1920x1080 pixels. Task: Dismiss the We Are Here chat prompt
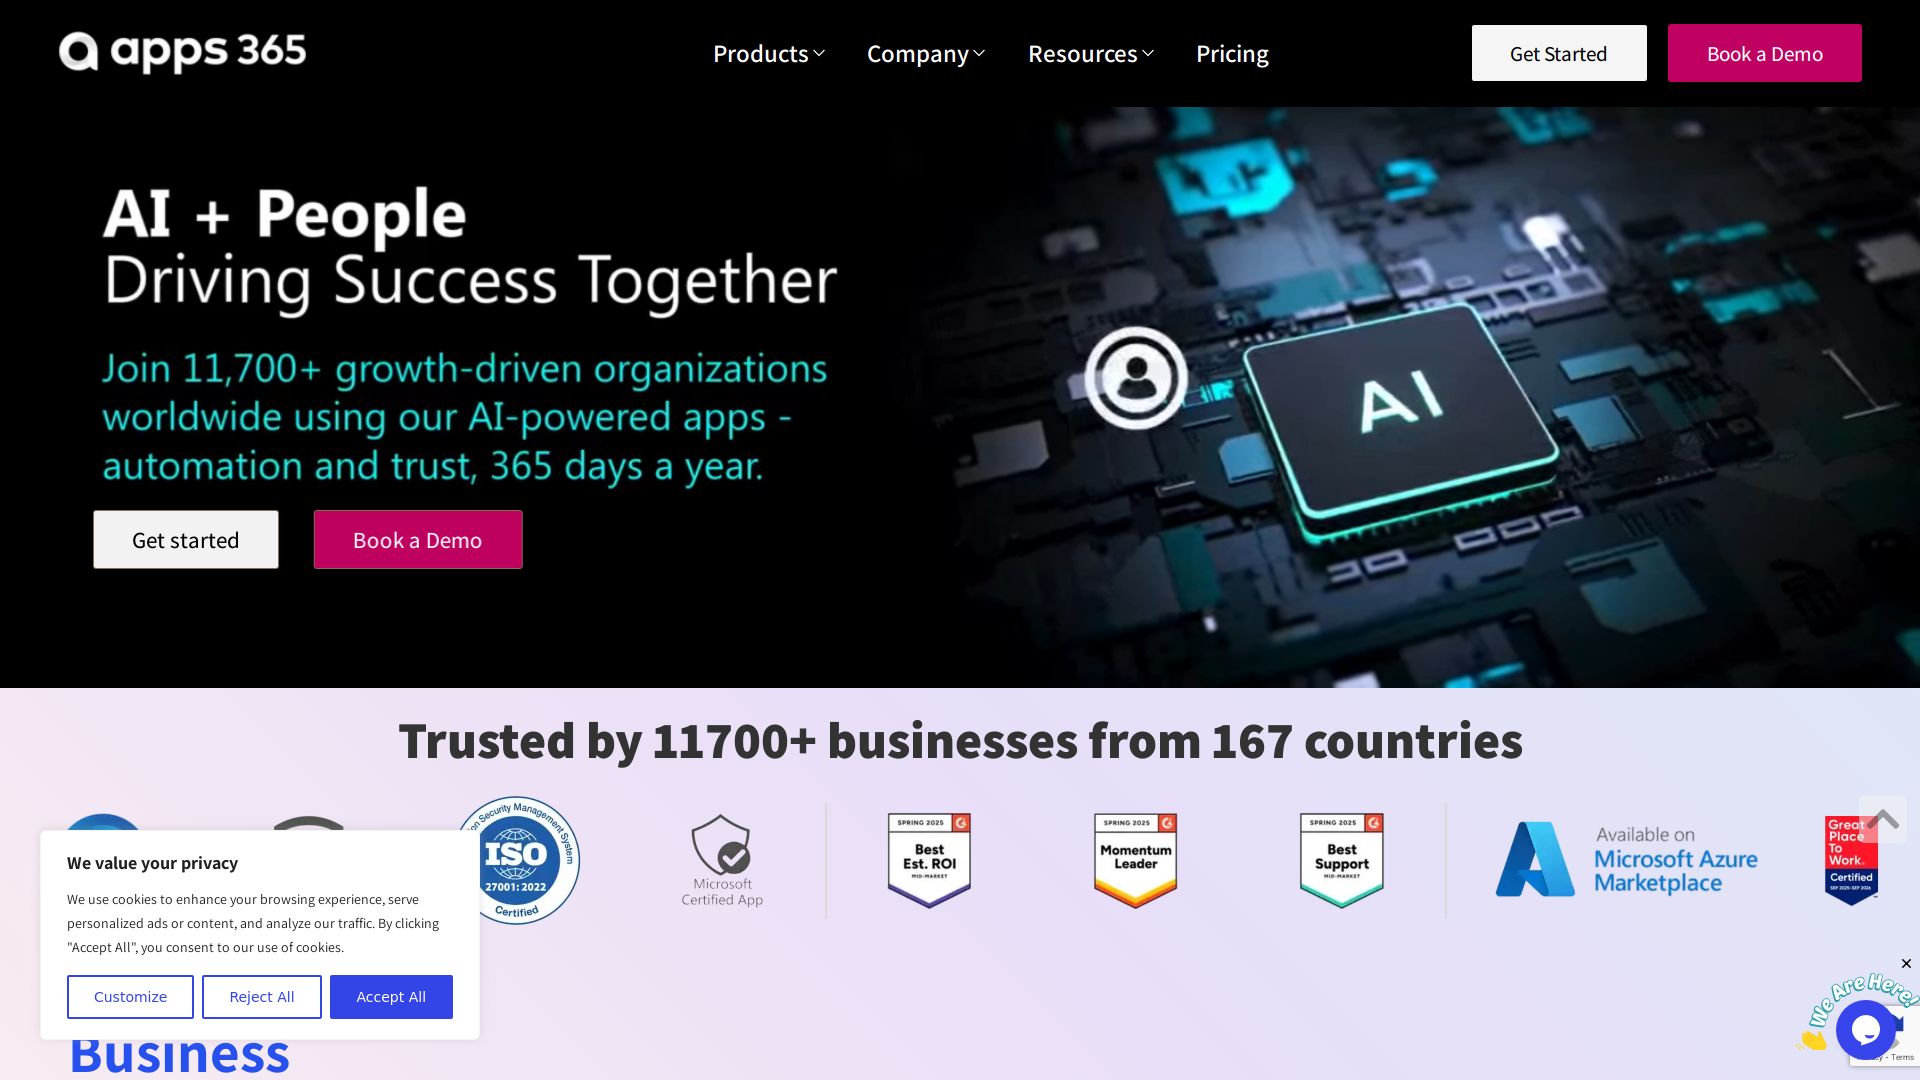(x=1906, y=964)
